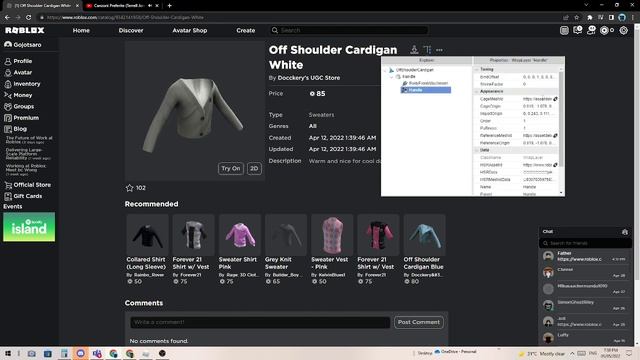640x360 pixels.
Task: Focus the Roblox search field
Action: [349, 30]
